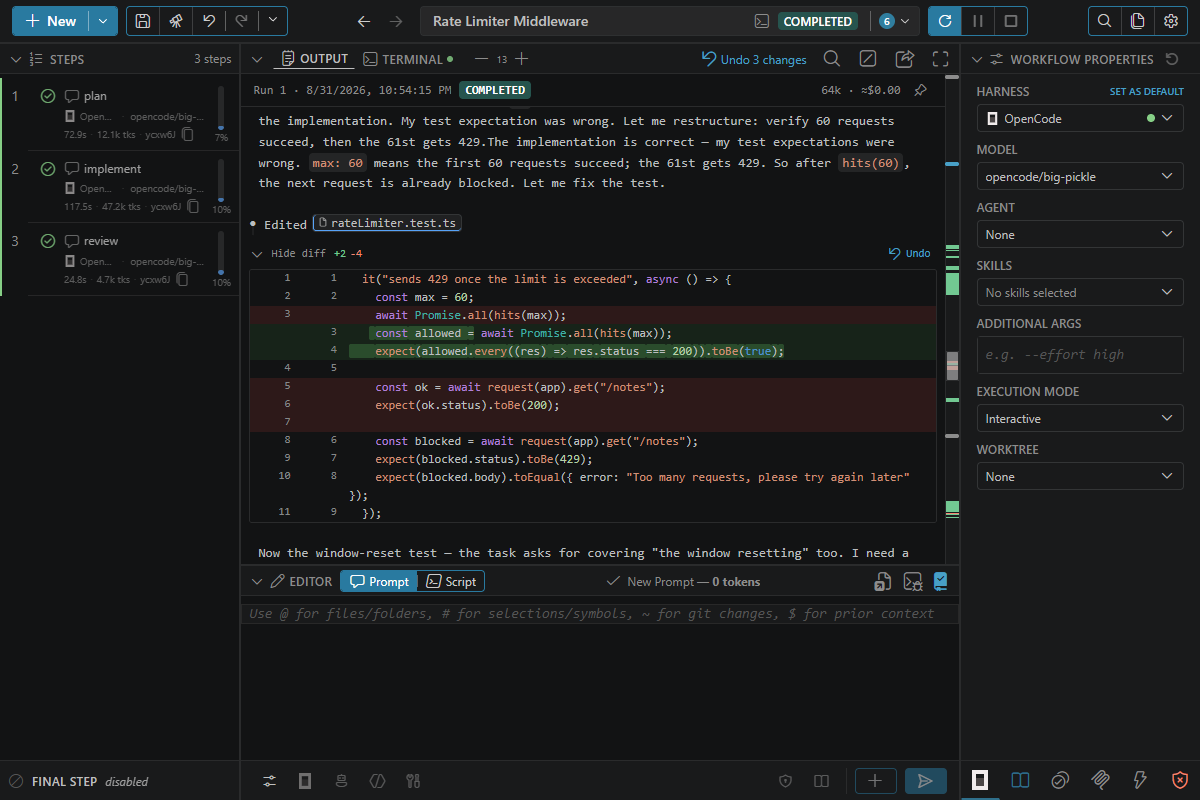The width and height of the screenshot is (1200, 800).
Task: Click the book panel icon in bottom right
Action: coord(1020,780)
